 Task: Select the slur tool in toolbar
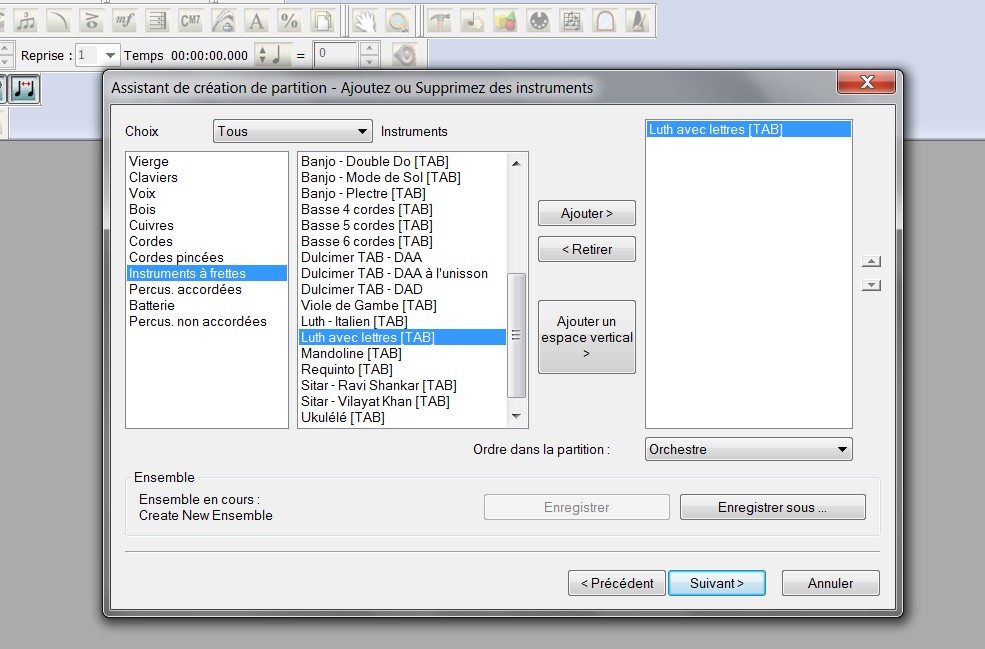(59, 19)
